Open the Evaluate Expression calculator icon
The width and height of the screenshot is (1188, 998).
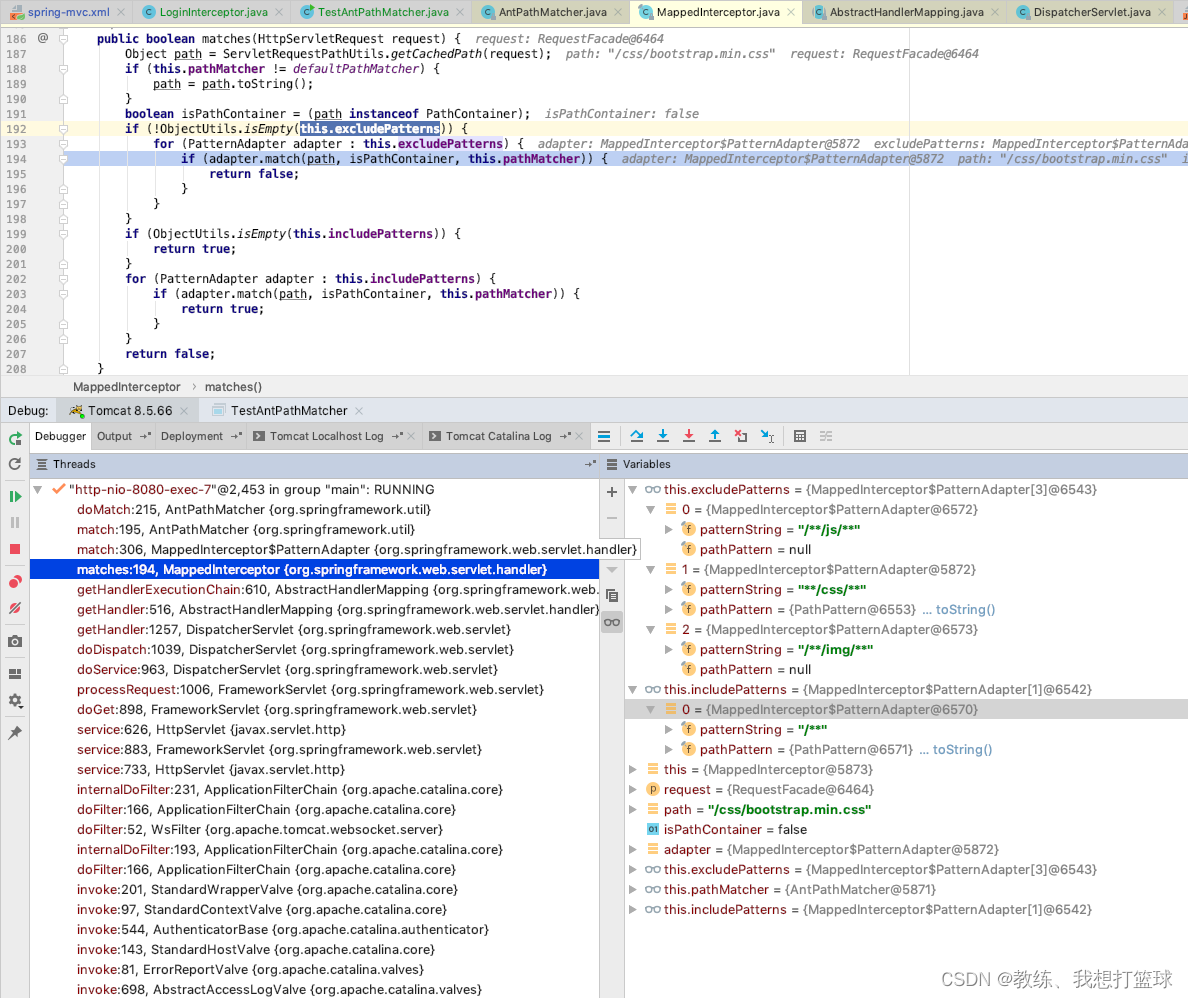(x=802, y=435)
